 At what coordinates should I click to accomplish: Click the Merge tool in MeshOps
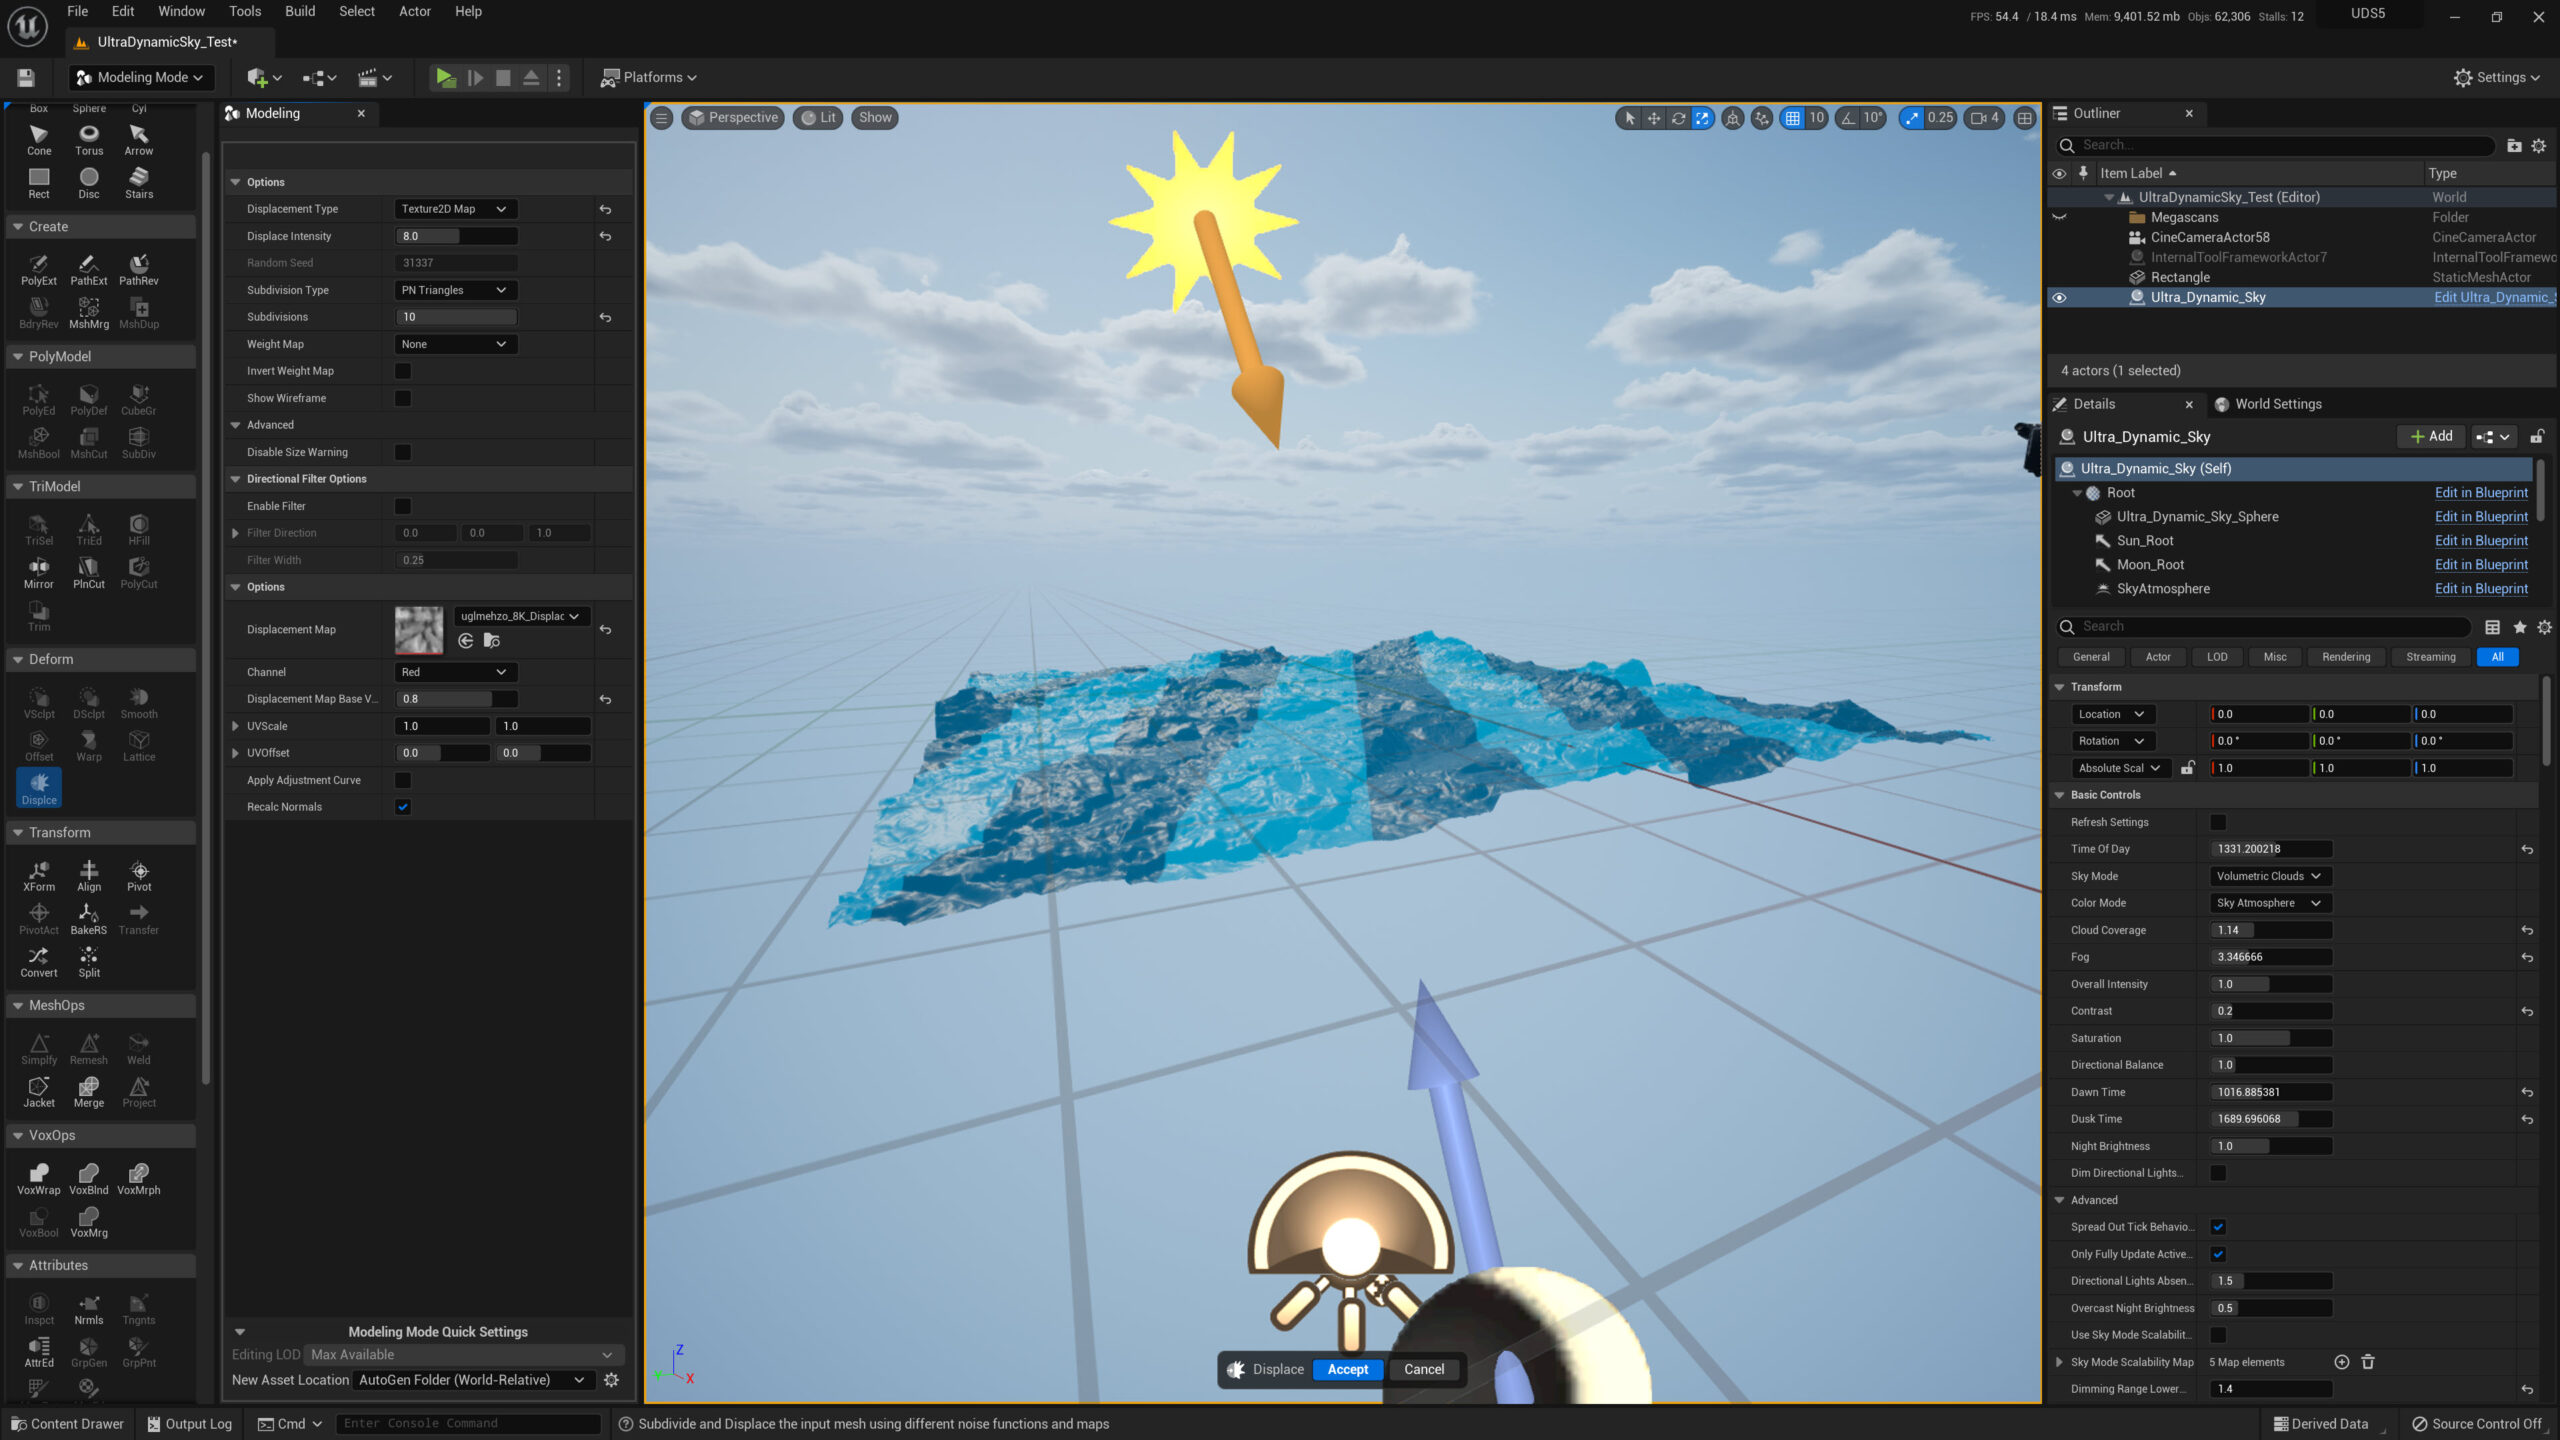(89, 1091)
